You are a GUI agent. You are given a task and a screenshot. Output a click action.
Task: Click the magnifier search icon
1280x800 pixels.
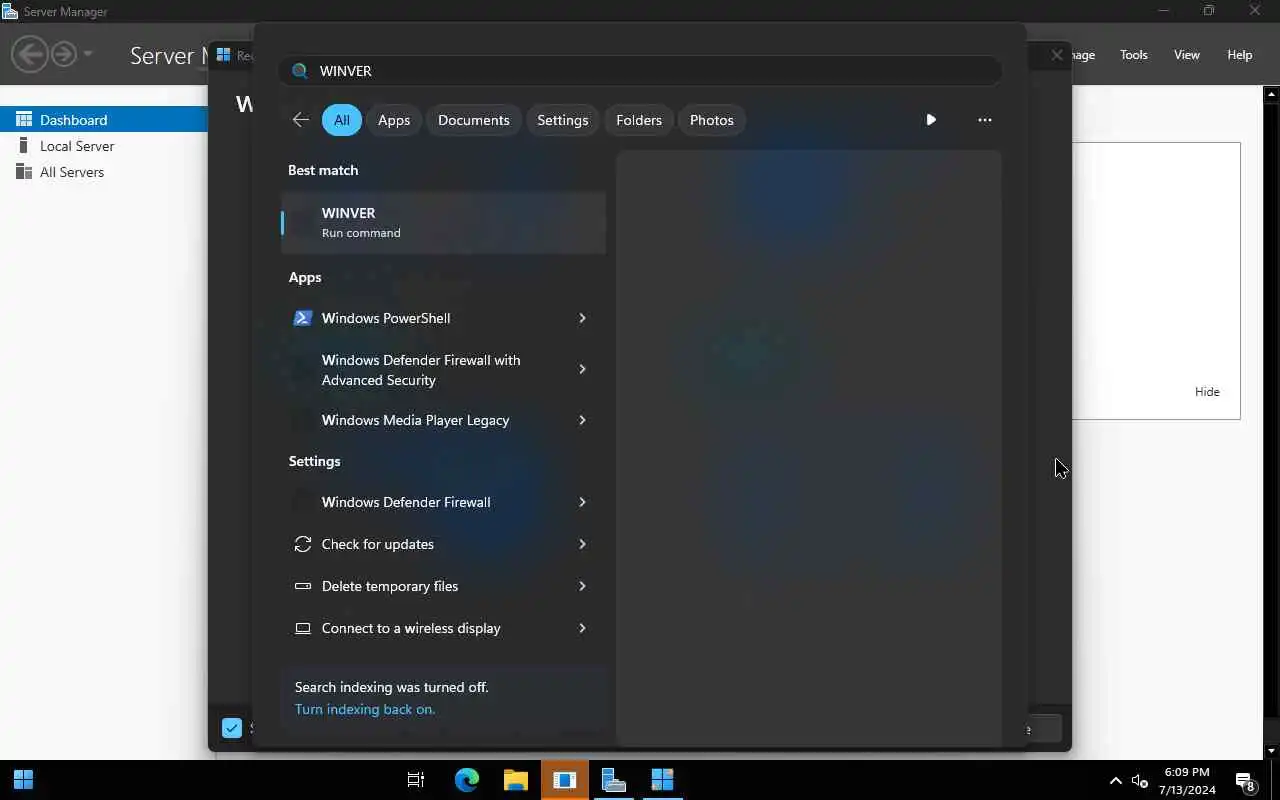(299, 71)
